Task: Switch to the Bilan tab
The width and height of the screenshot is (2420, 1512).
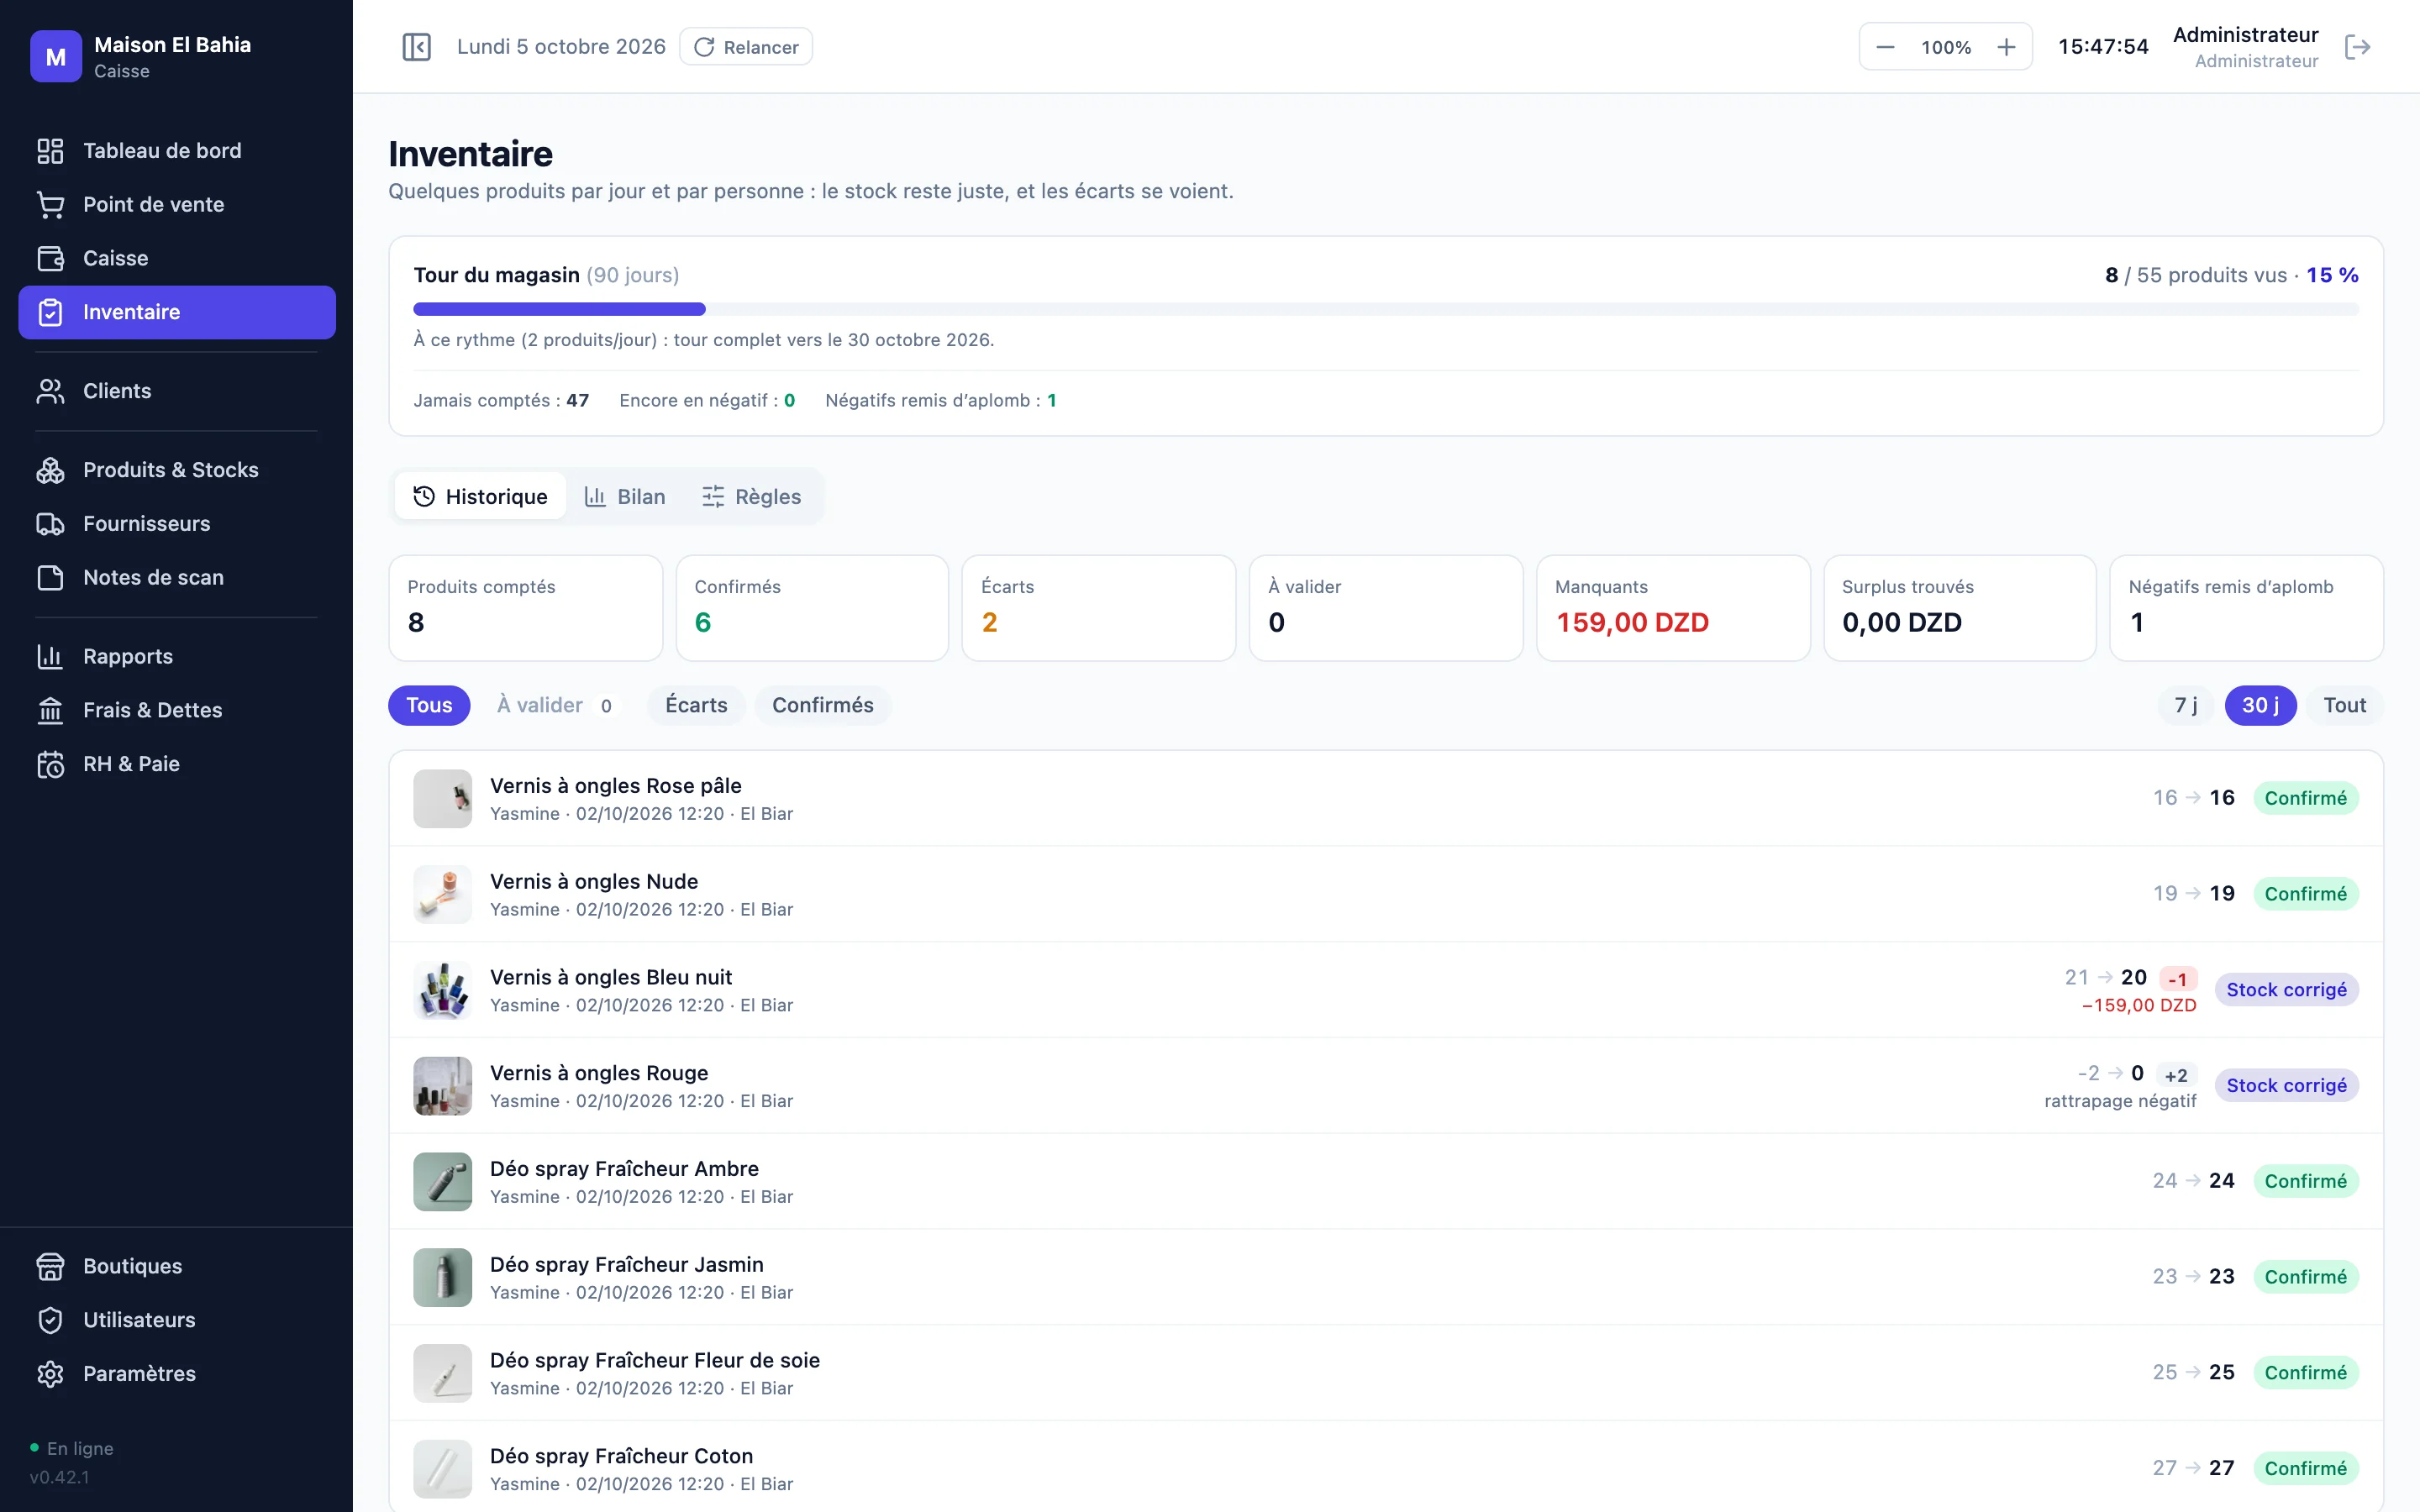Action: [625, 497]
